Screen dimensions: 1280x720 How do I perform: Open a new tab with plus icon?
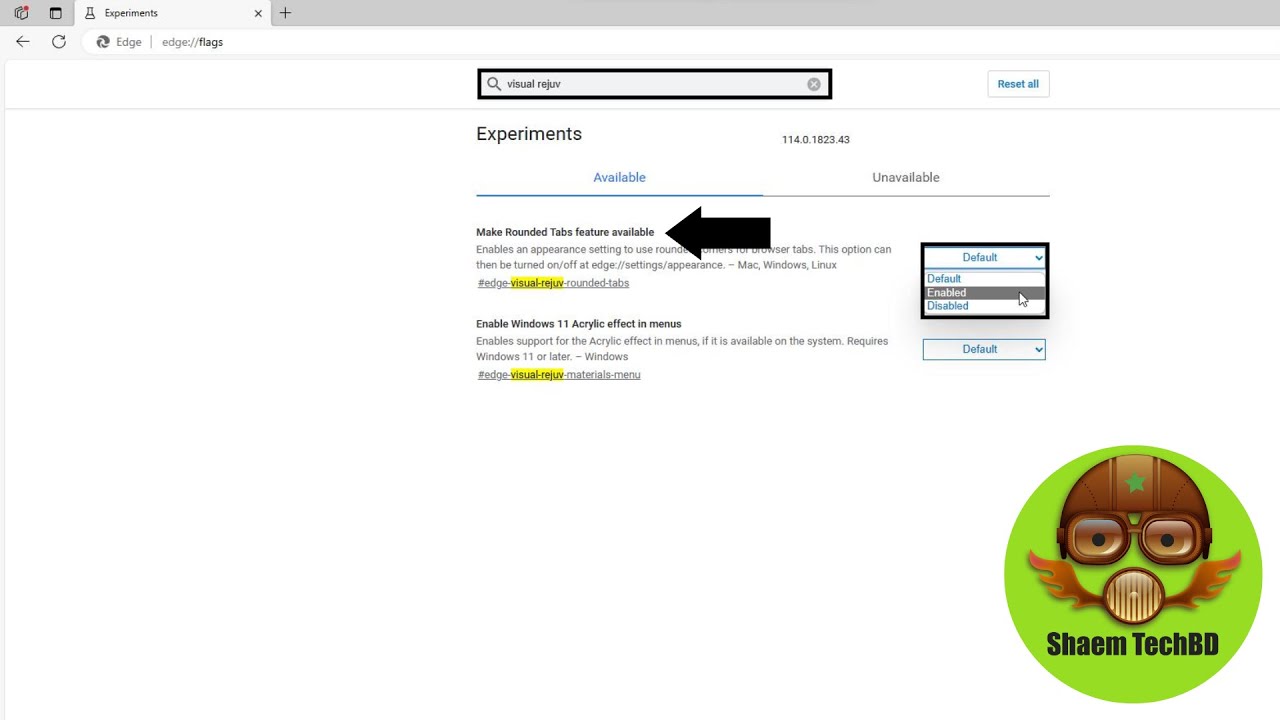point(285,13)
